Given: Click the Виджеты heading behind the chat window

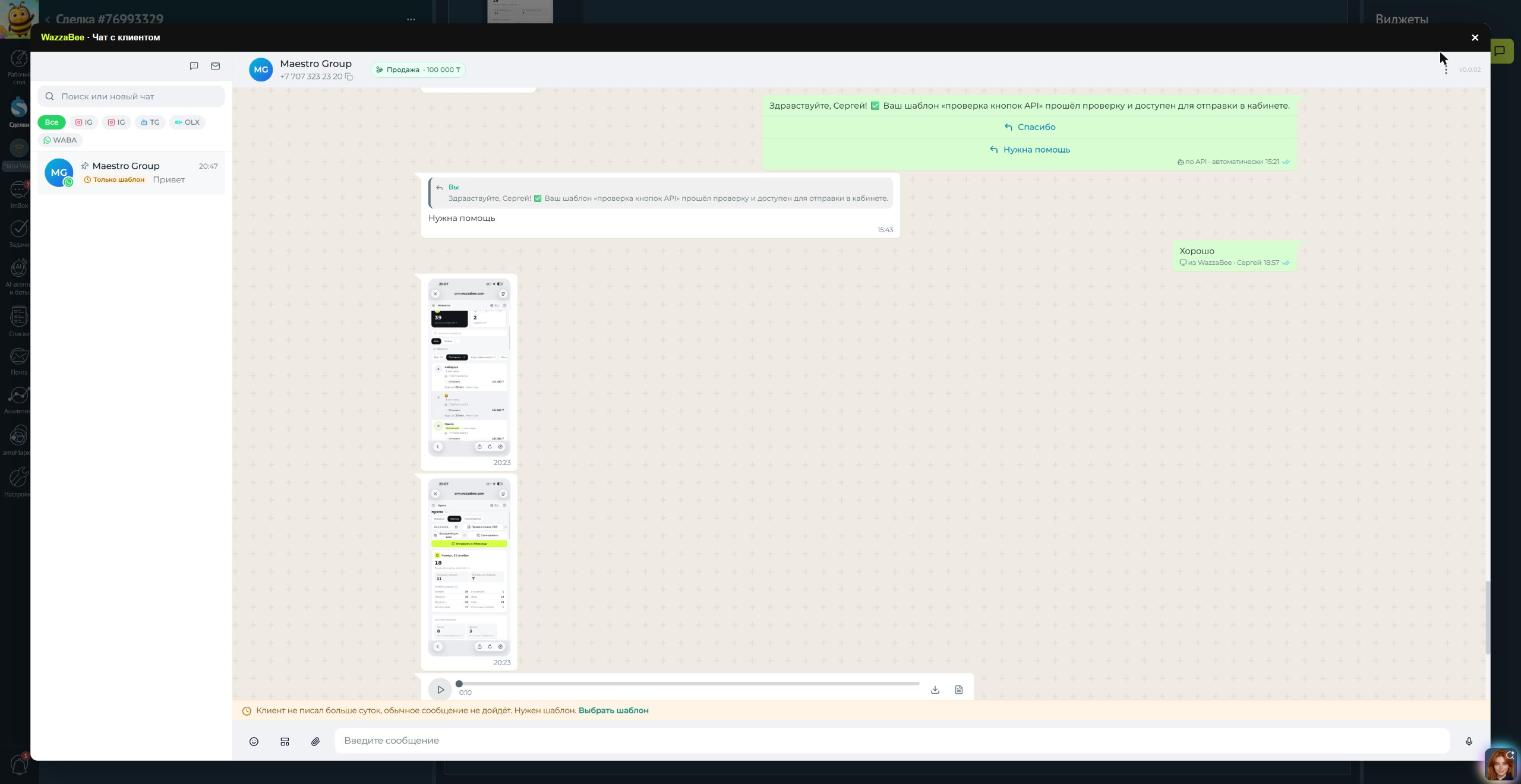Looking at the screenshot, I should click(1402, 19).
